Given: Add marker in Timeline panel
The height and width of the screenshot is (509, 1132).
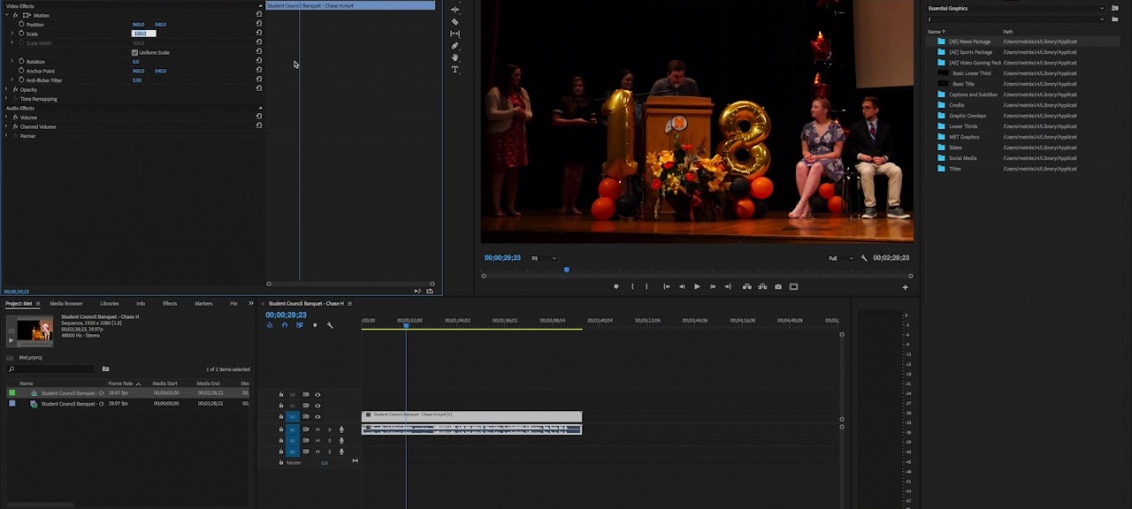Looking at the screenshot, I should [315, 326].
